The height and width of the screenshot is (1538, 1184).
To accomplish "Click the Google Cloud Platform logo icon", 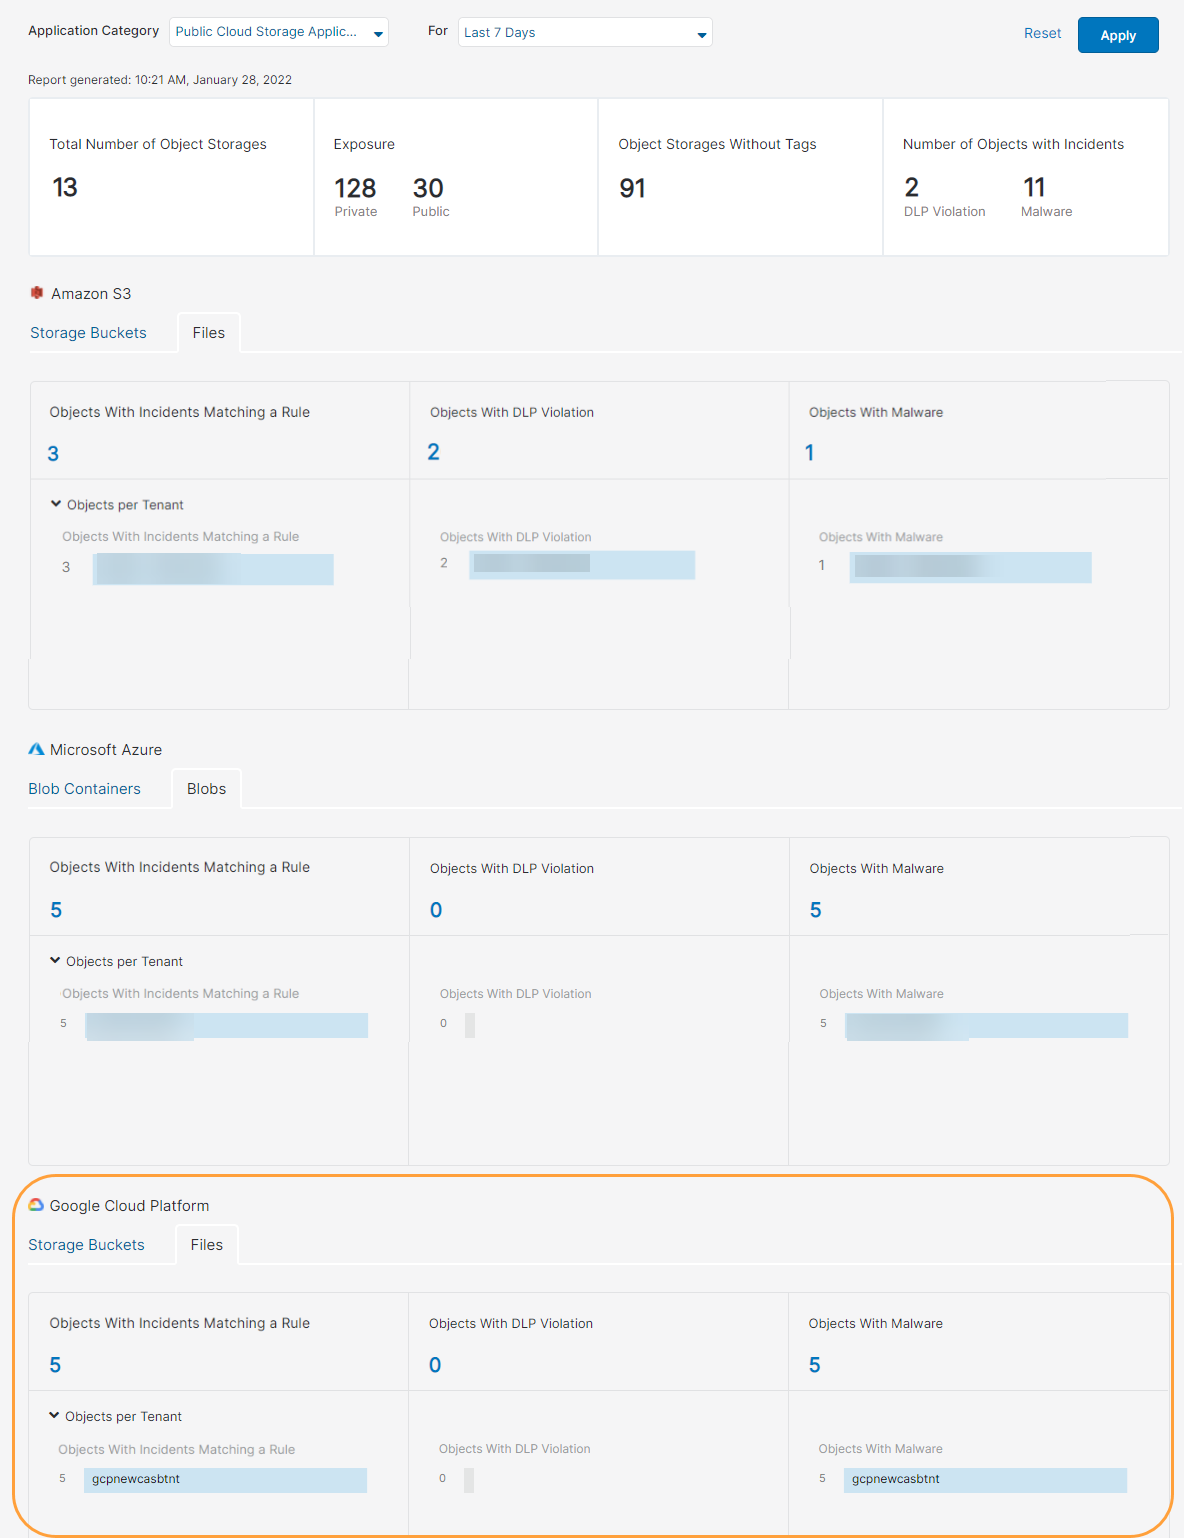I will (37, 1205).
